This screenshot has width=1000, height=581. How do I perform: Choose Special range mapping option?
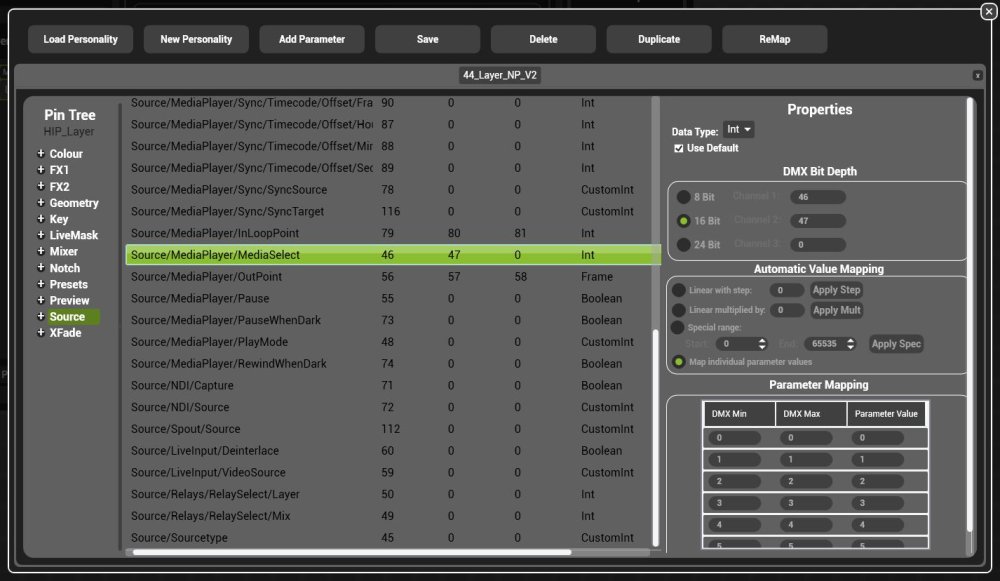[x=677, y=327]
